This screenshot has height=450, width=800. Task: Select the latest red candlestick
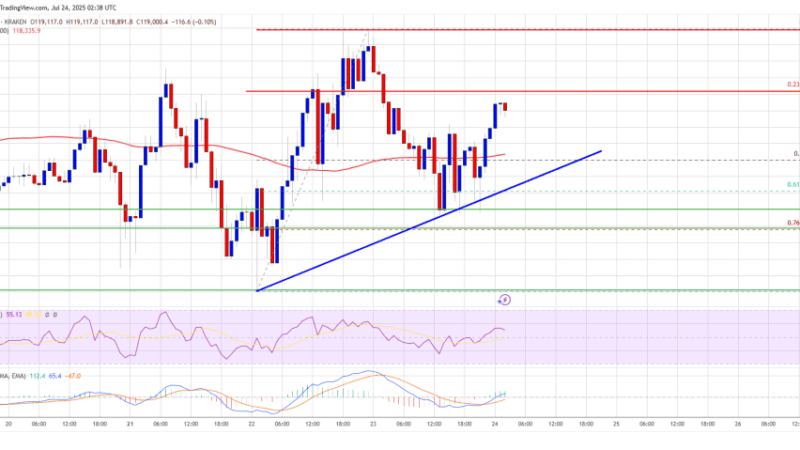(505, 107)
